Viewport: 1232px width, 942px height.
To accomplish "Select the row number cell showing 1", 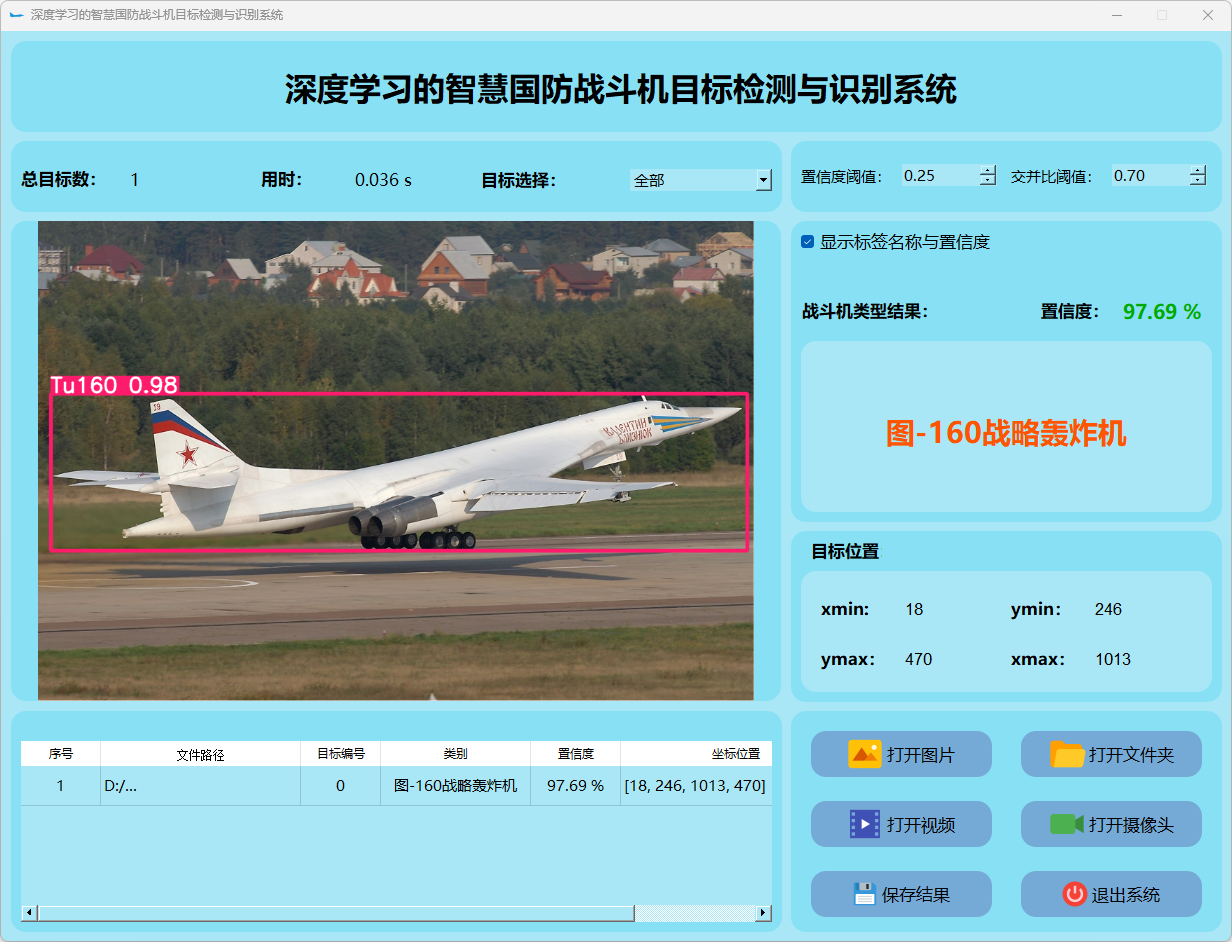I will 61,786.
